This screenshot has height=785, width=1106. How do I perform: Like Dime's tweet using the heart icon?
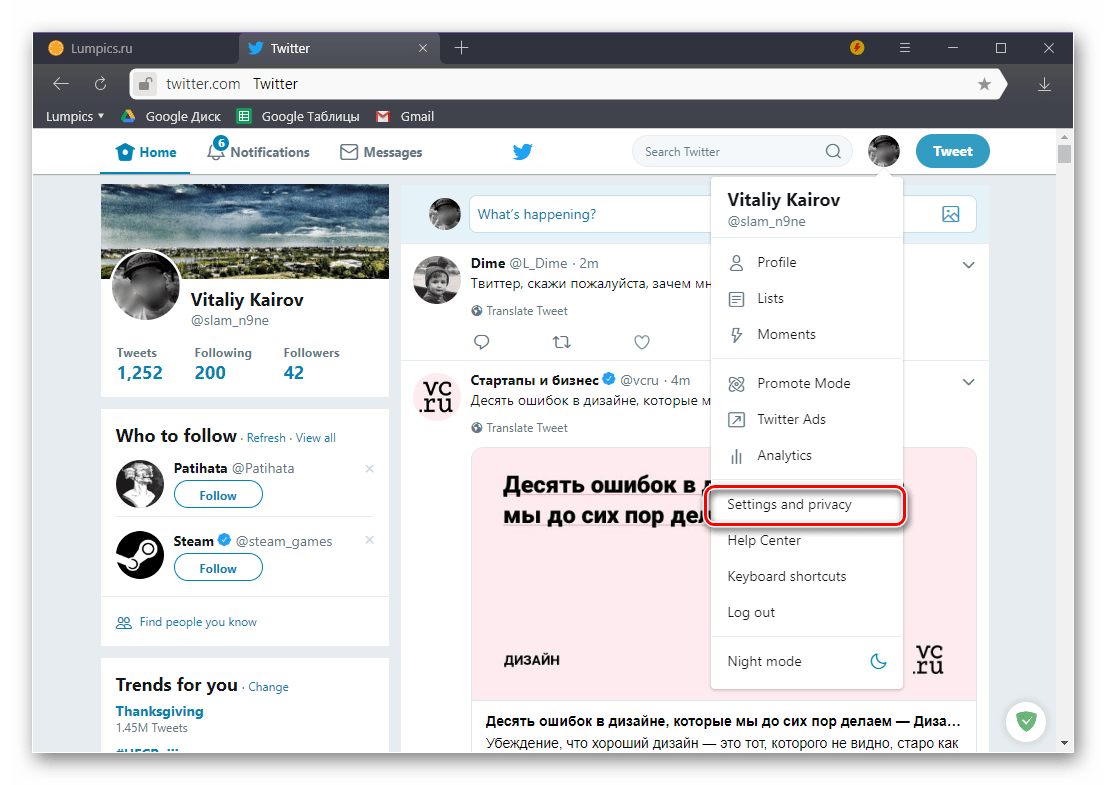(641, 342)
